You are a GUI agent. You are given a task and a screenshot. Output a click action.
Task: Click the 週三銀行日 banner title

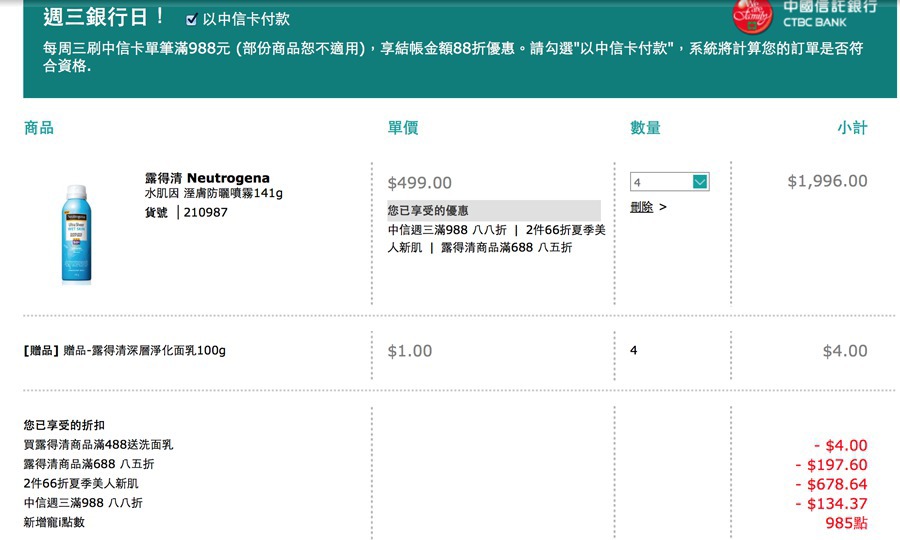point(104,16)
